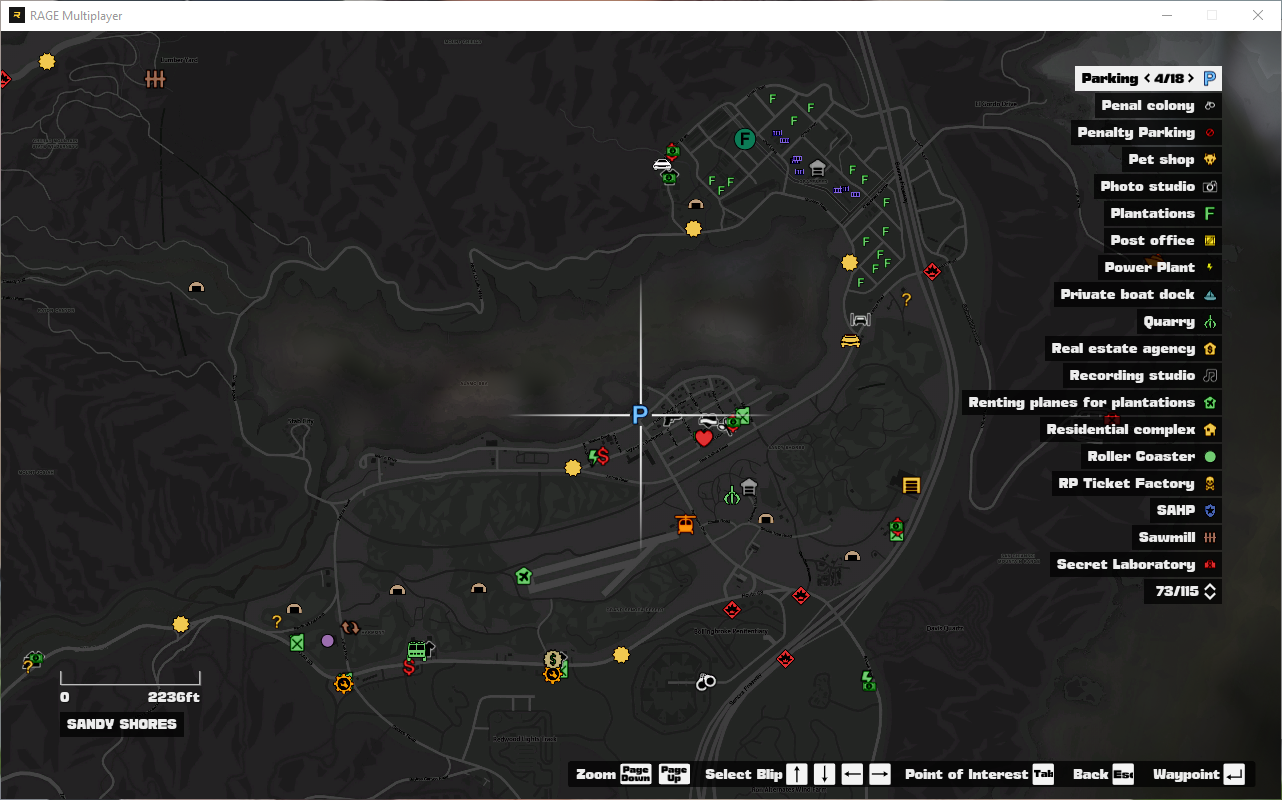Click the green quarry blip on the map
This screenshot has height=800, width=1282.
(732, 494)
